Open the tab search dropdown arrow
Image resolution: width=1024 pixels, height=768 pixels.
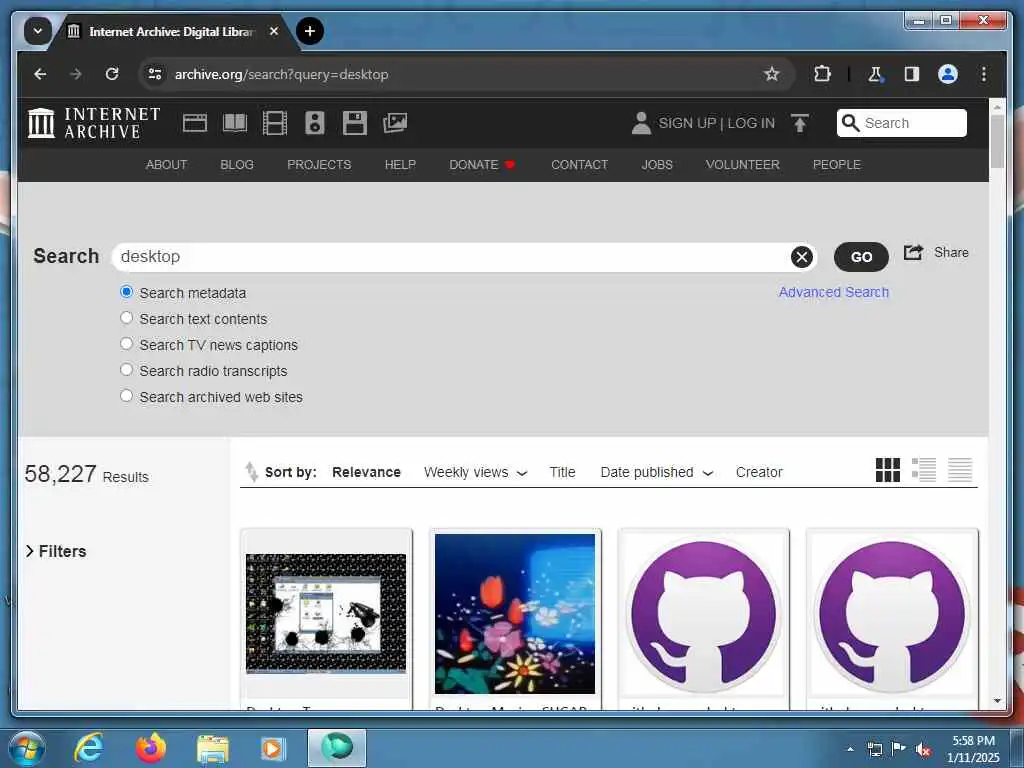click(38, 31)
